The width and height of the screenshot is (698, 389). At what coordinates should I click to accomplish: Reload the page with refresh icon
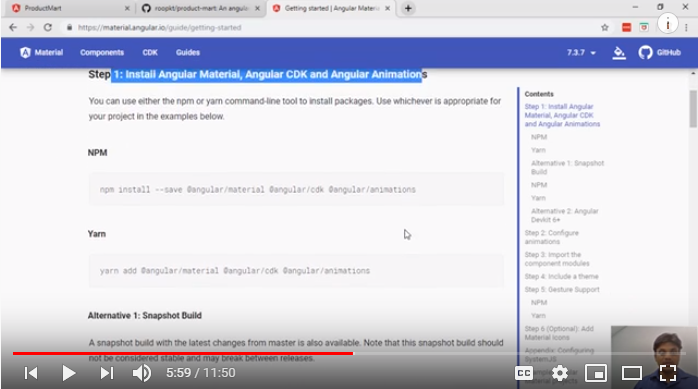[x=48, y=28]
